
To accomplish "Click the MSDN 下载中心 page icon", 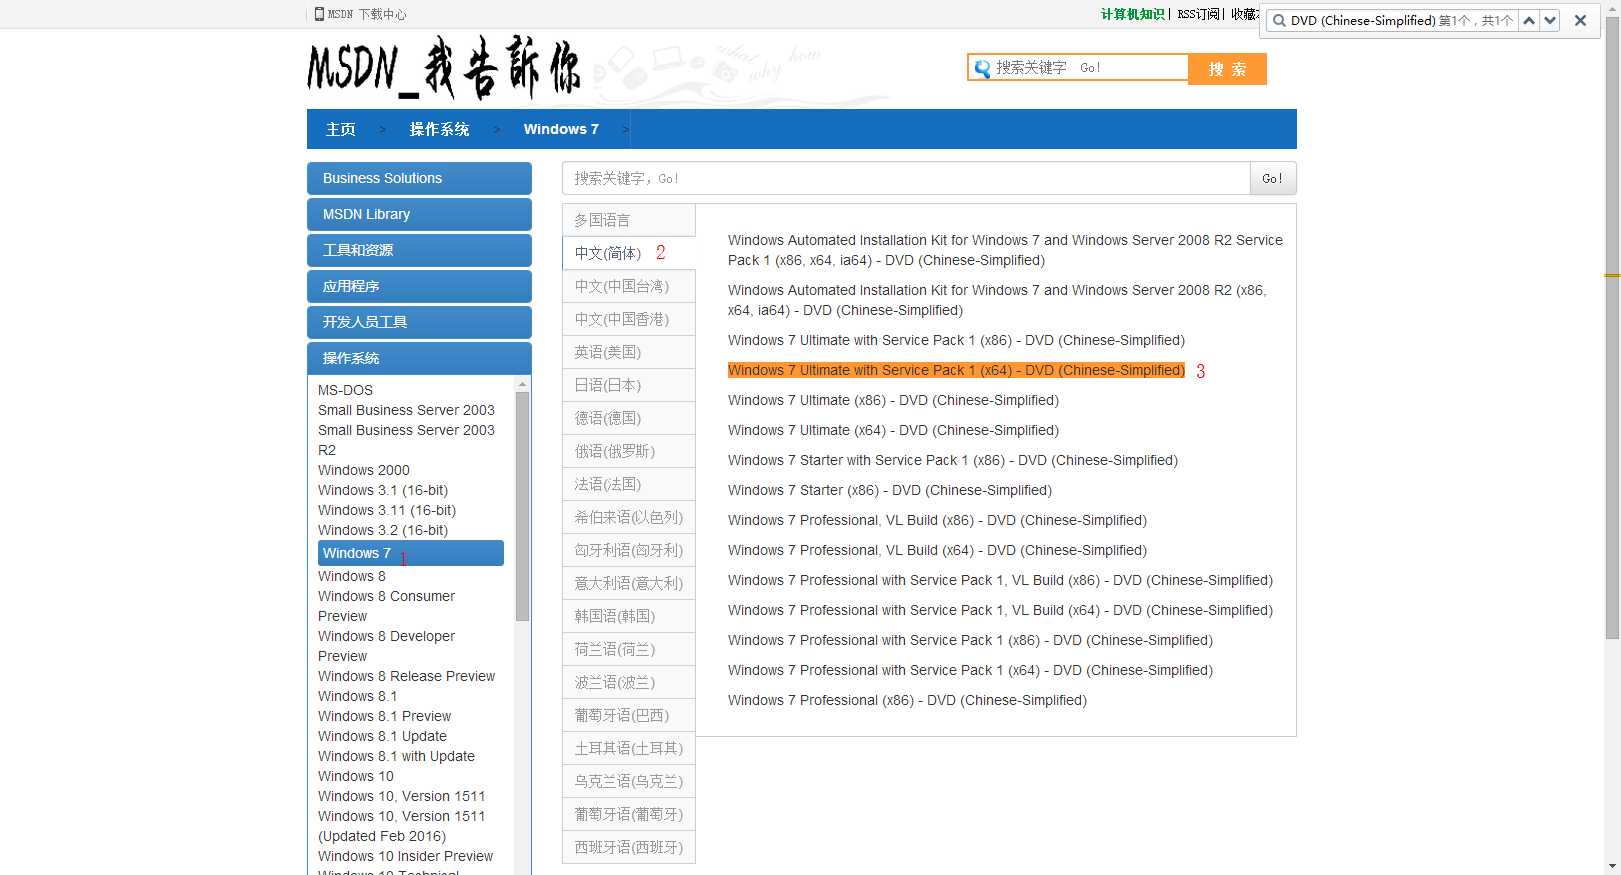I will click(319, 14).
